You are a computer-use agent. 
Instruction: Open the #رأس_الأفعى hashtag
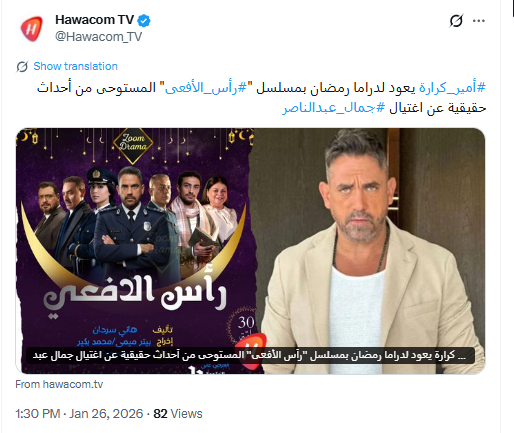click(x=206, y=88)
